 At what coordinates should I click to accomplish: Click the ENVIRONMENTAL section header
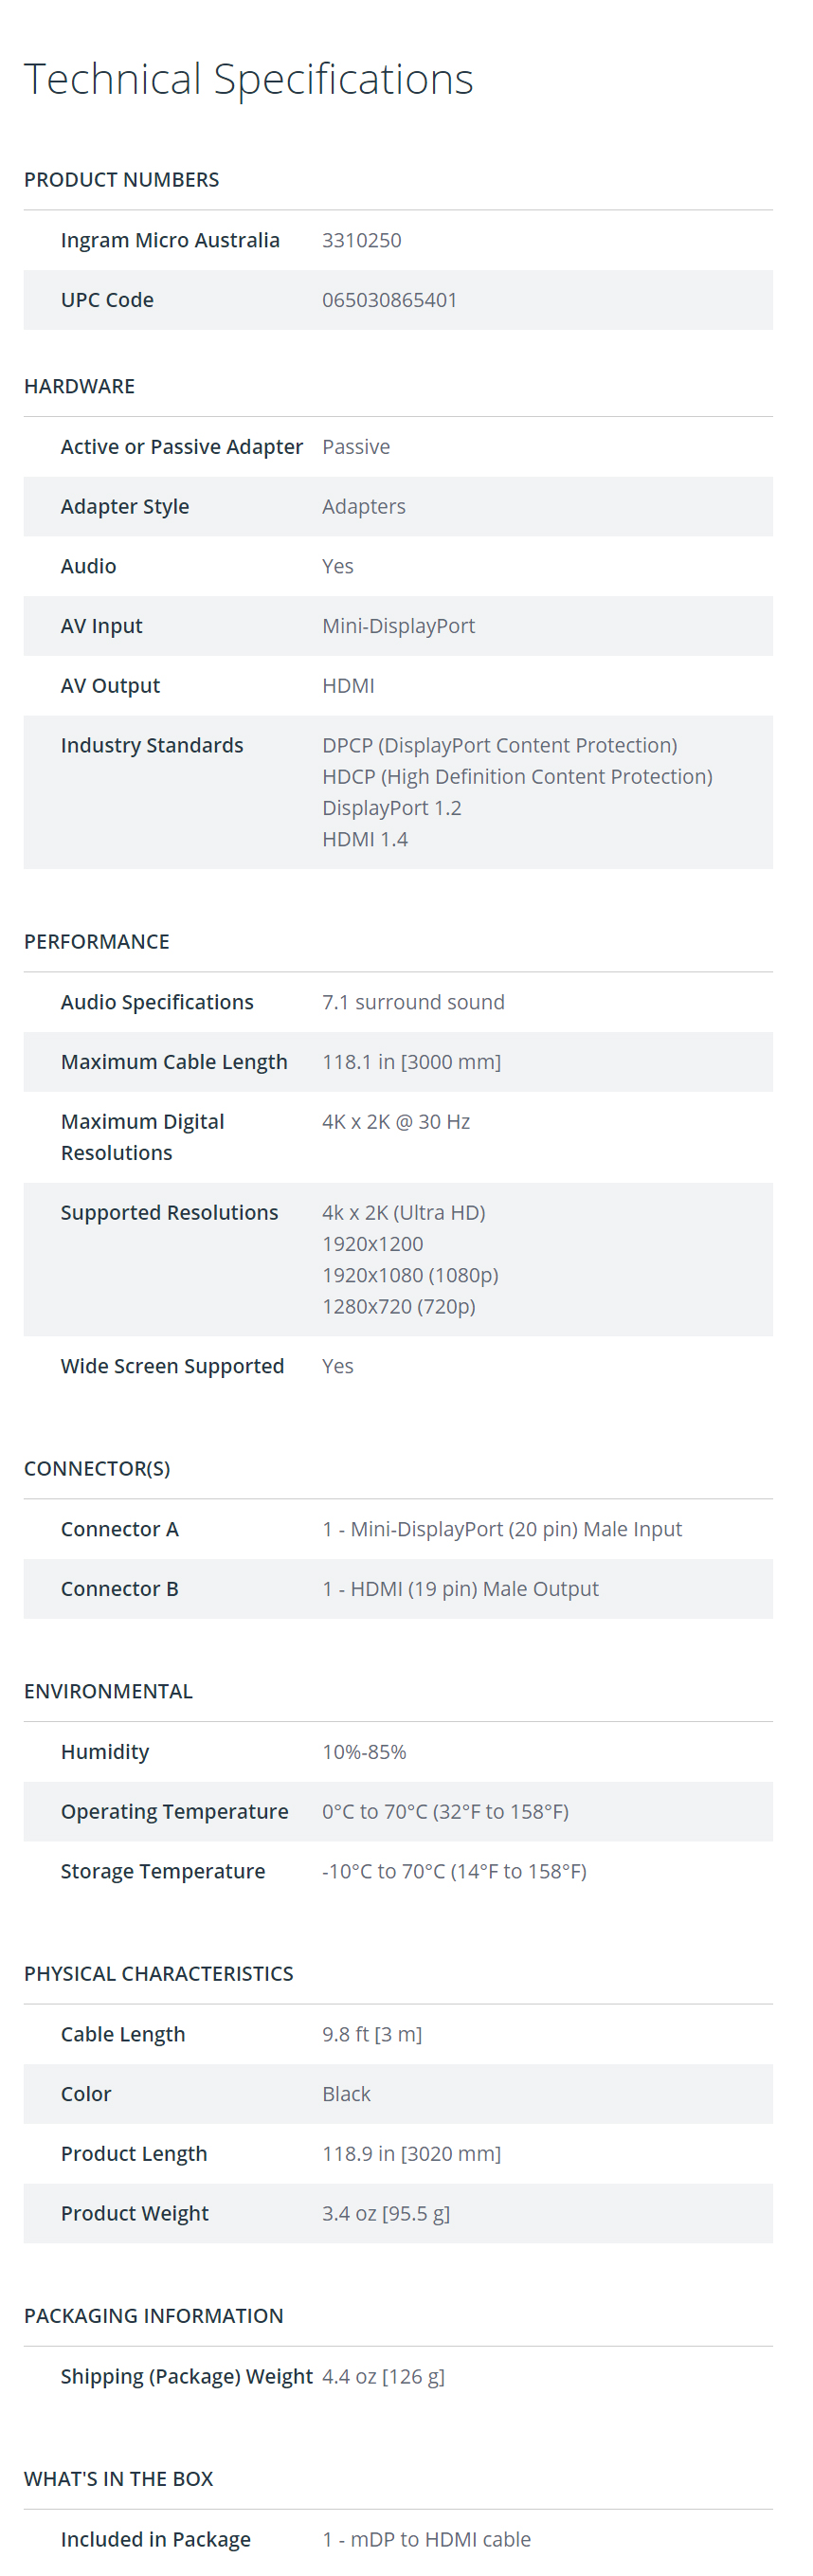[108, 1692]
